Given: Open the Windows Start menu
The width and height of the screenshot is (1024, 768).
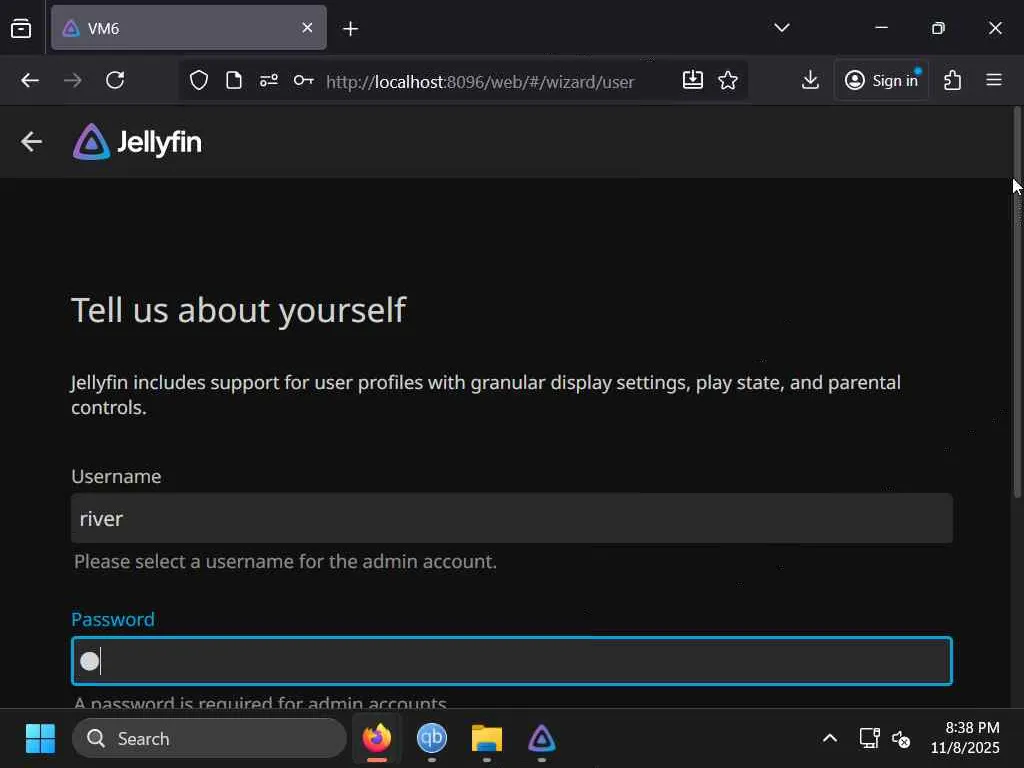Looking at the screenshot, I should click(40, 739).
